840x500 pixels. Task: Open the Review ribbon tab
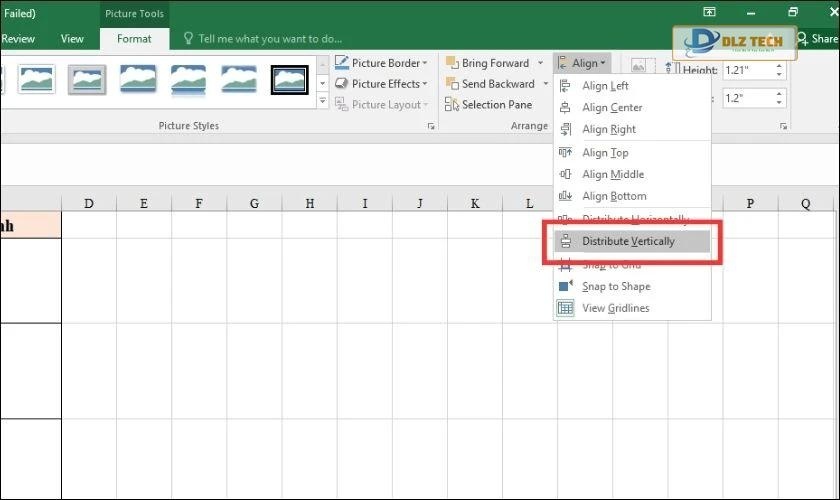coord(18,39)
